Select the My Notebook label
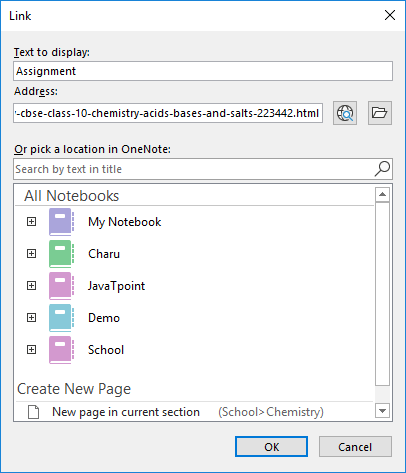Screen dimensions: 406x473 tap(125, 222)
